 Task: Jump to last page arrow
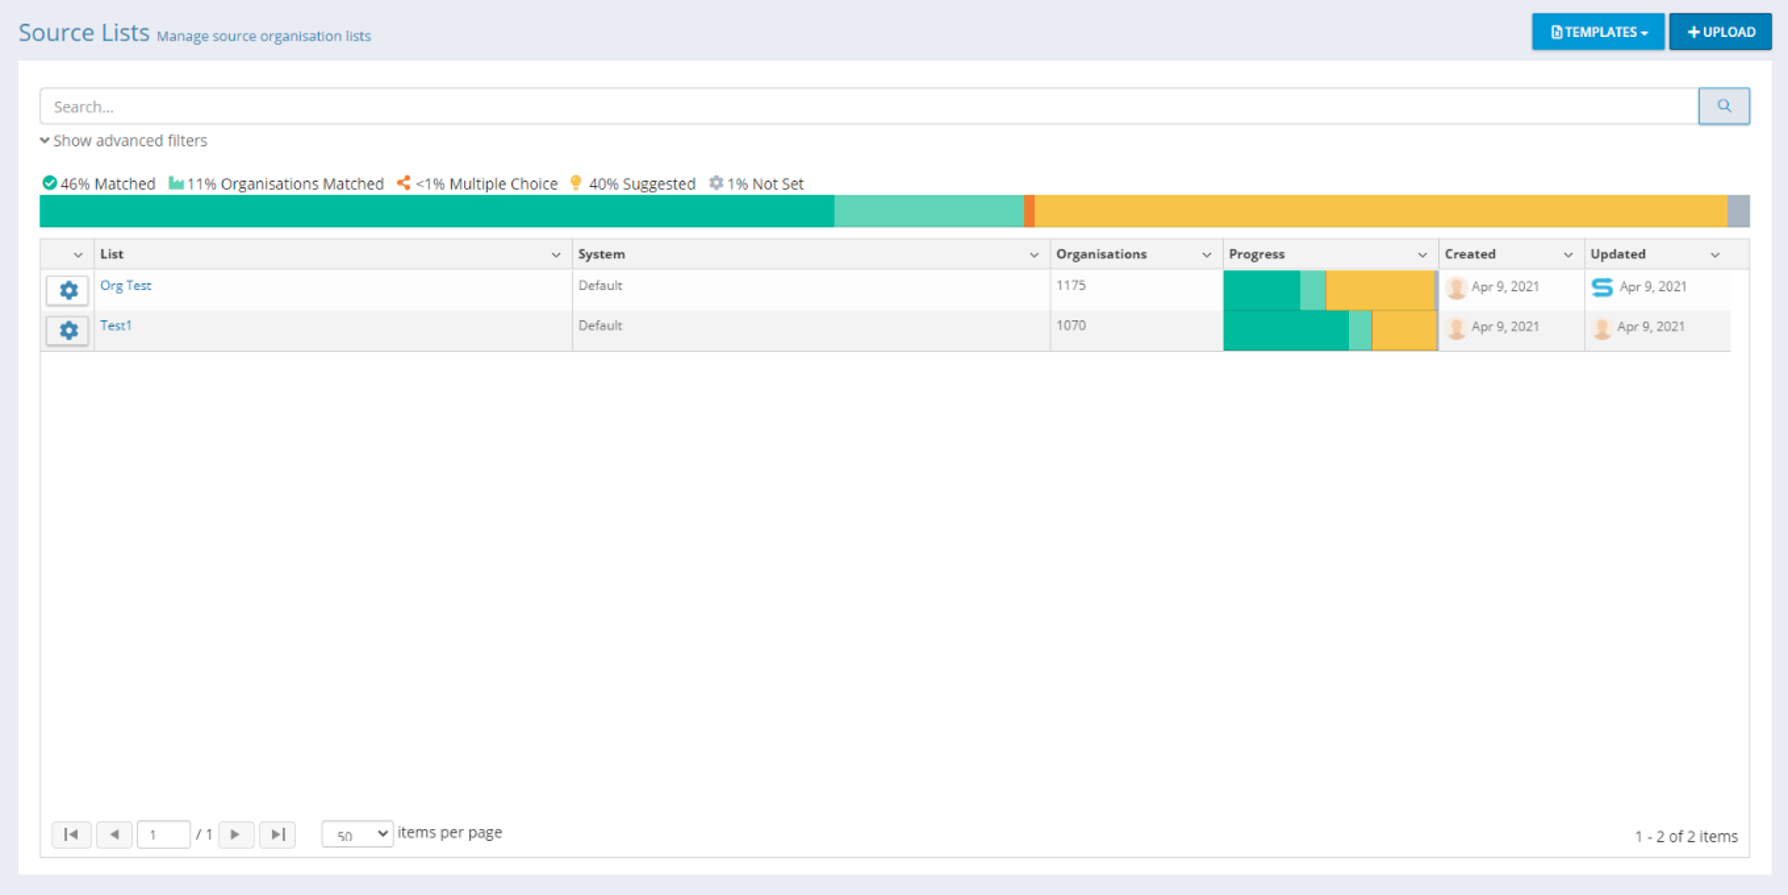pyautogui.click(x=277, y=834)
